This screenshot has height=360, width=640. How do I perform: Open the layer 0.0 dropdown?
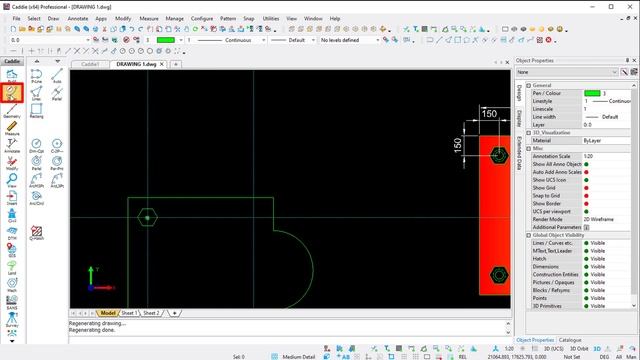coord(88,40)
